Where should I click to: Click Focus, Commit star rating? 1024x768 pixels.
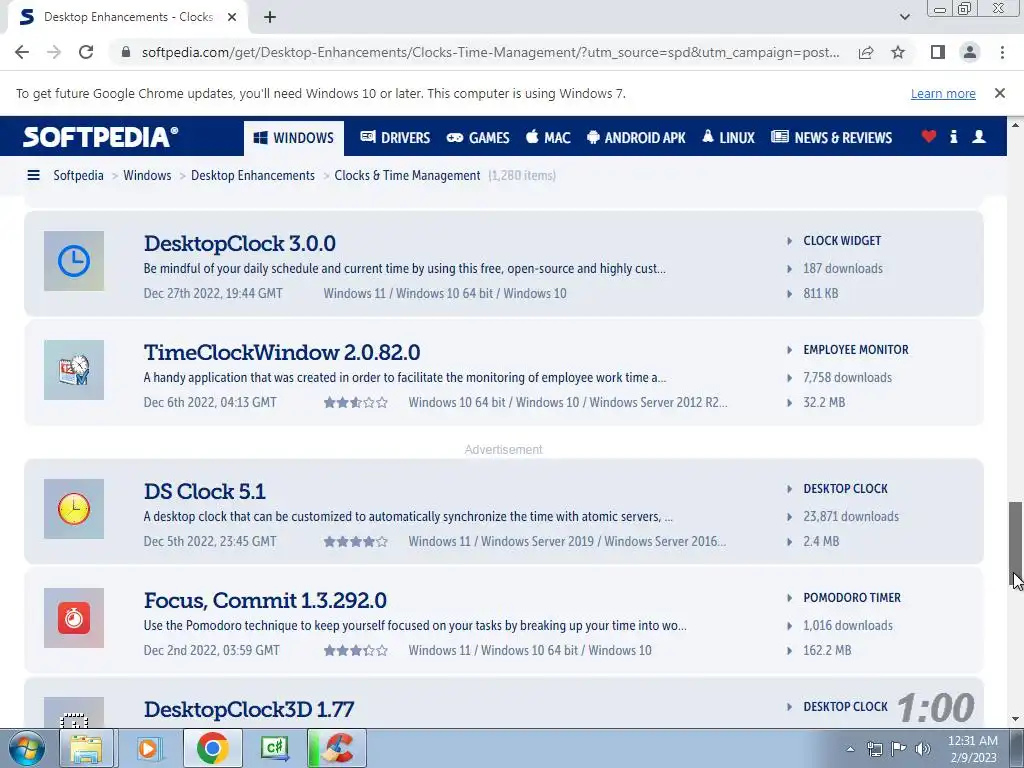(356, 650)
